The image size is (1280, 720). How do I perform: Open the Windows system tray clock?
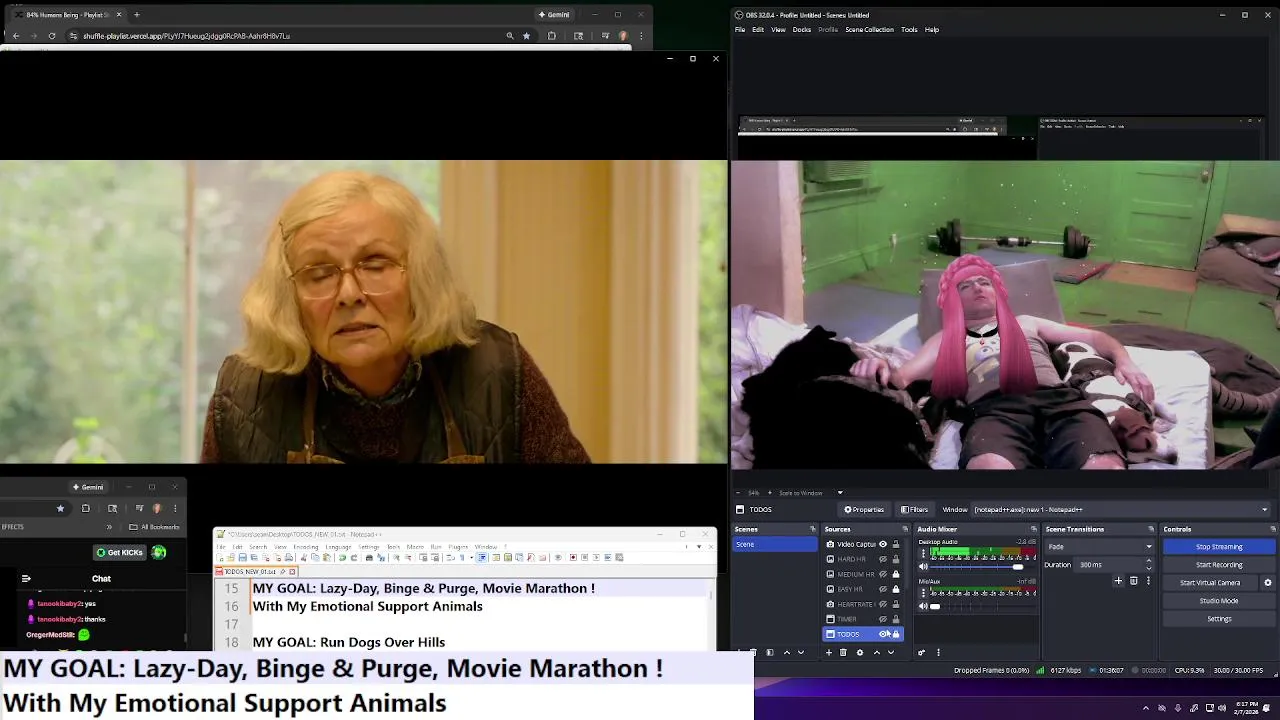point(1247,708)
